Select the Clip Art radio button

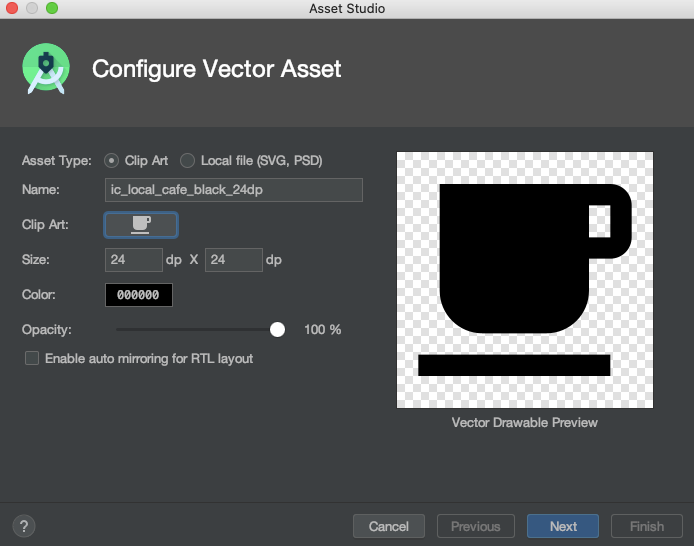coord(111,160)
